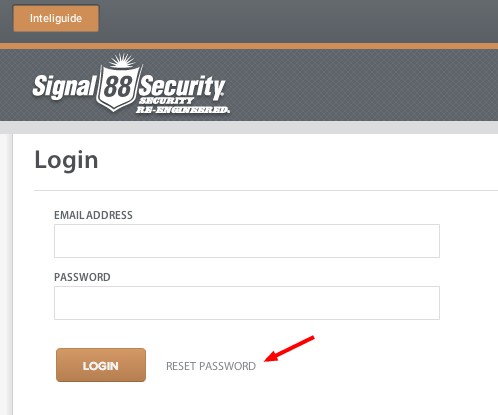Click the word 'Signal' in the logo
Viewport: 498px width, 415px height.
pyautogui.click(x=64, y=87)
